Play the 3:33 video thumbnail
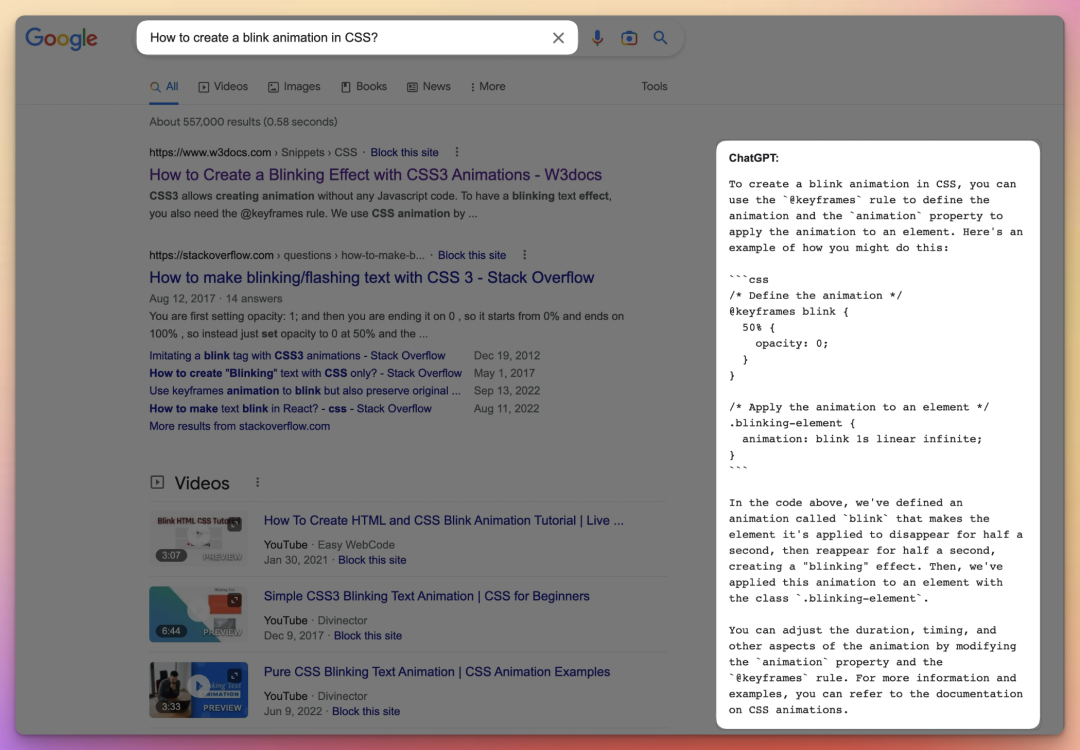Screen dimensions: 1080x750 click(x=198, y=690)
